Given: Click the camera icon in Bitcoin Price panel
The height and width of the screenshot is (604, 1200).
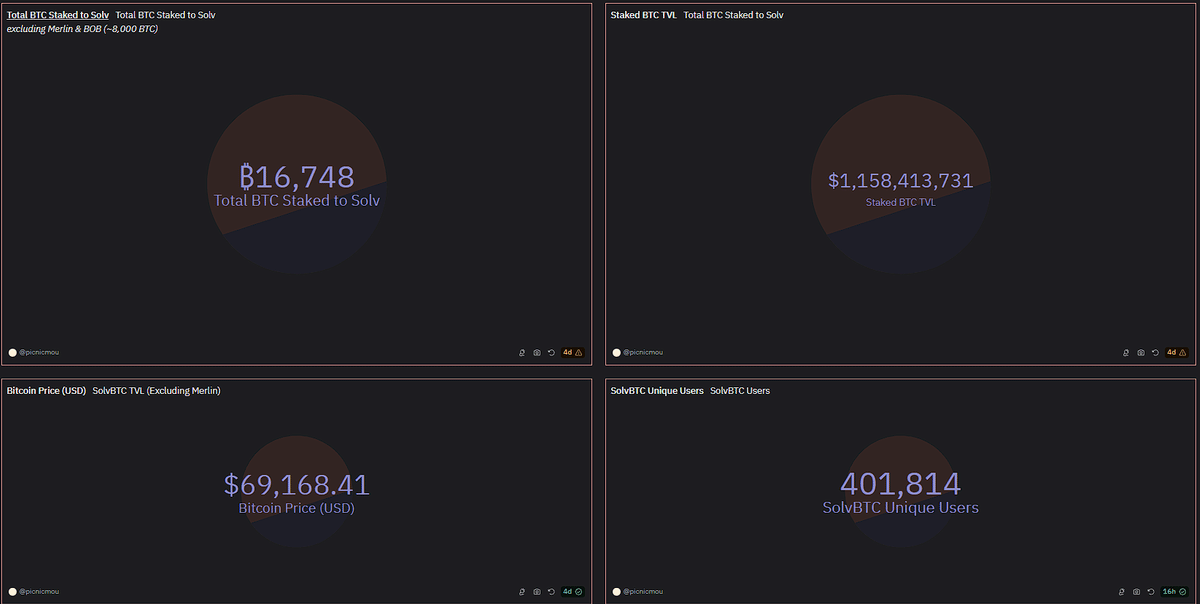Looking at the screenshot, I should click(x=537, y=591).
